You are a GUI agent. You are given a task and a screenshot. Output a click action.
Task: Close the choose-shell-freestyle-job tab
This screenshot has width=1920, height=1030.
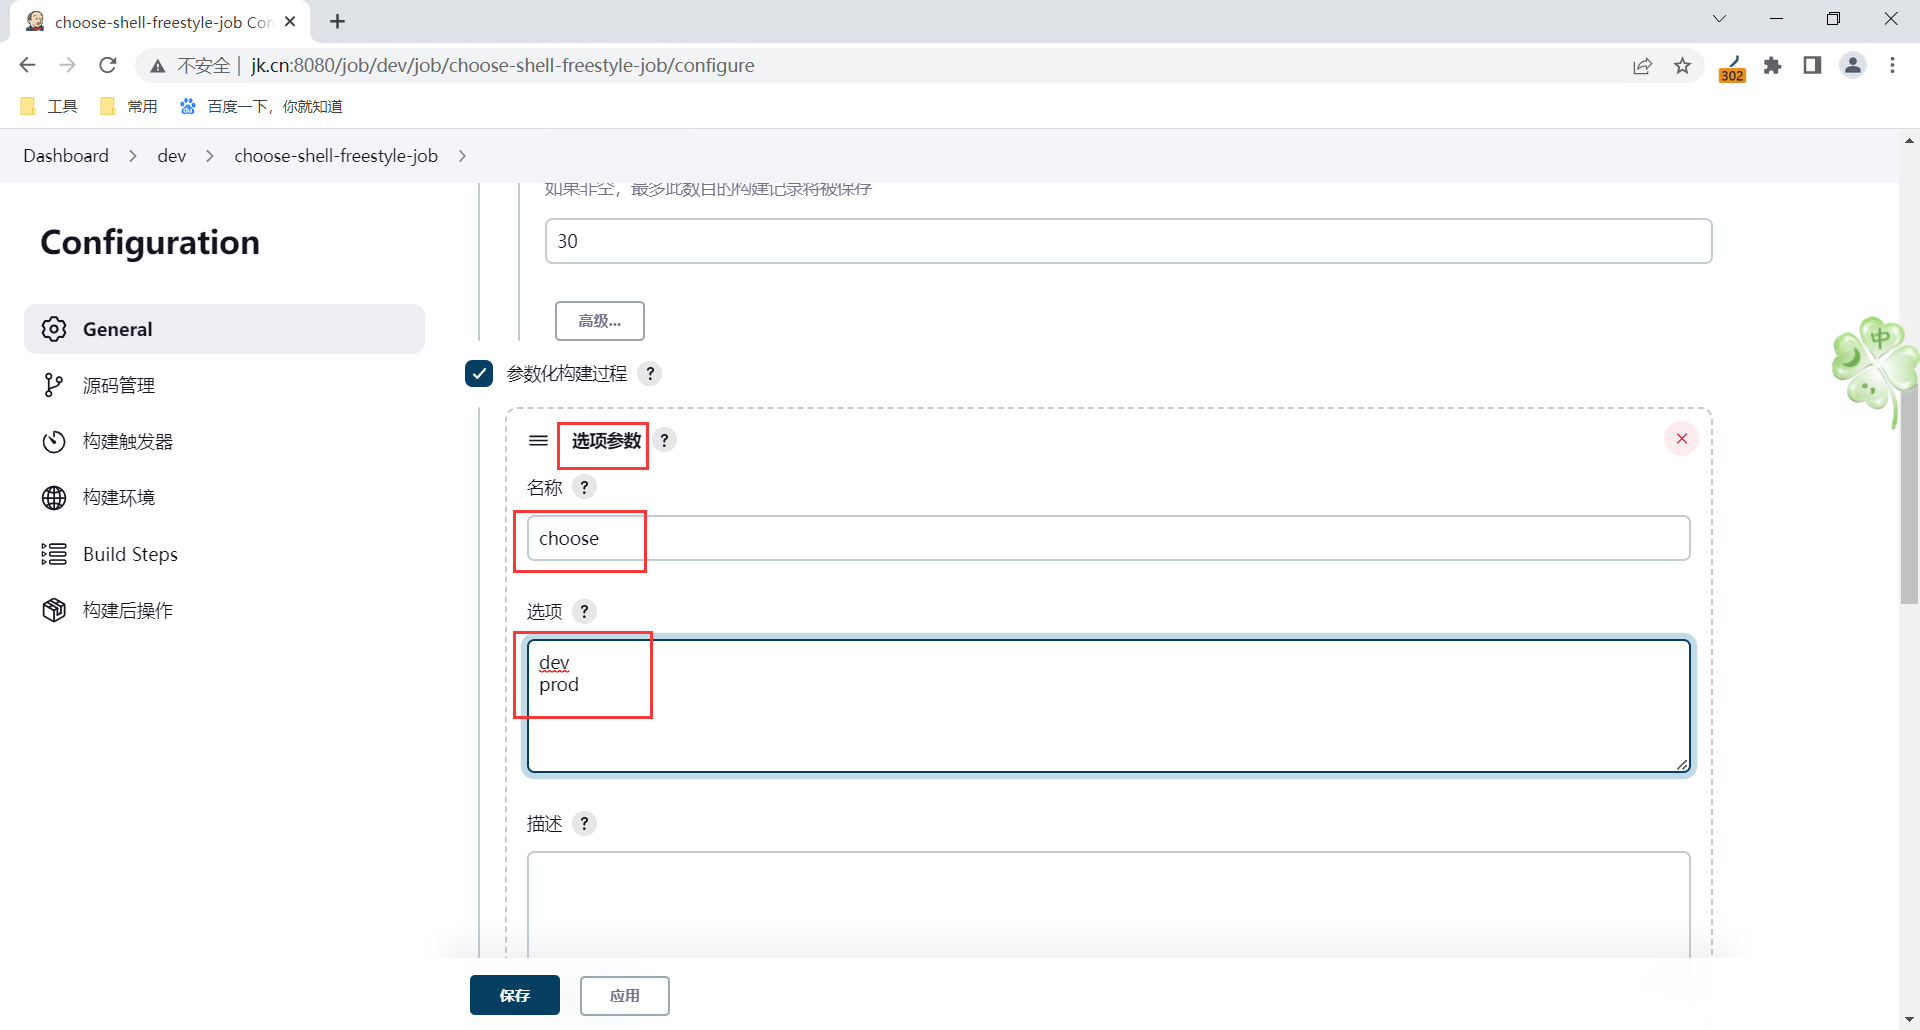[x=290, y=21]
